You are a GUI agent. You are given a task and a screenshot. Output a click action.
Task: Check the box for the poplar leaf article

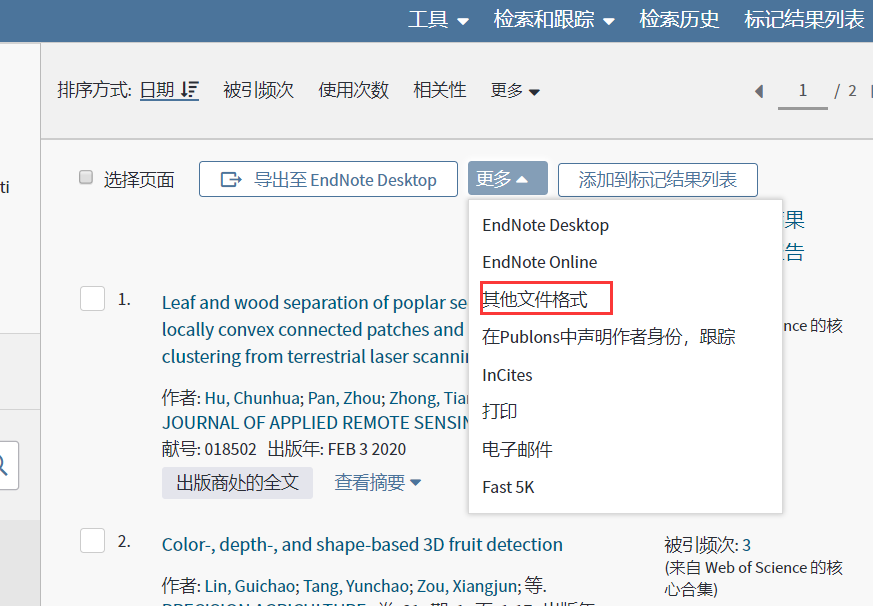point(92,297)
